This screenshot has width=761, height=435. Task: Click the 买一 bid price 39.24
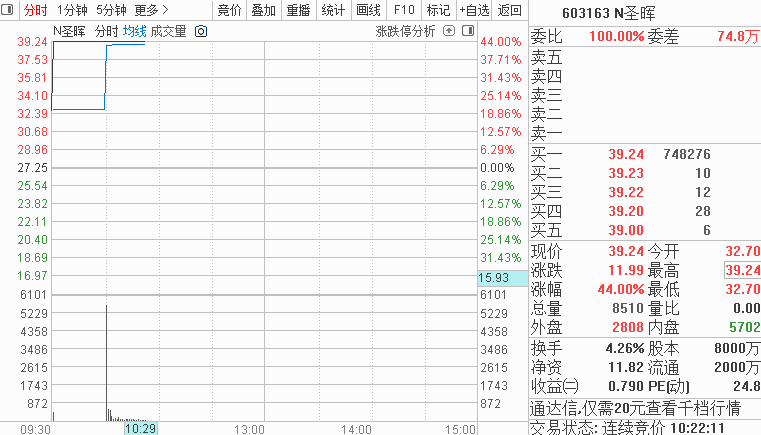(626, 154)
